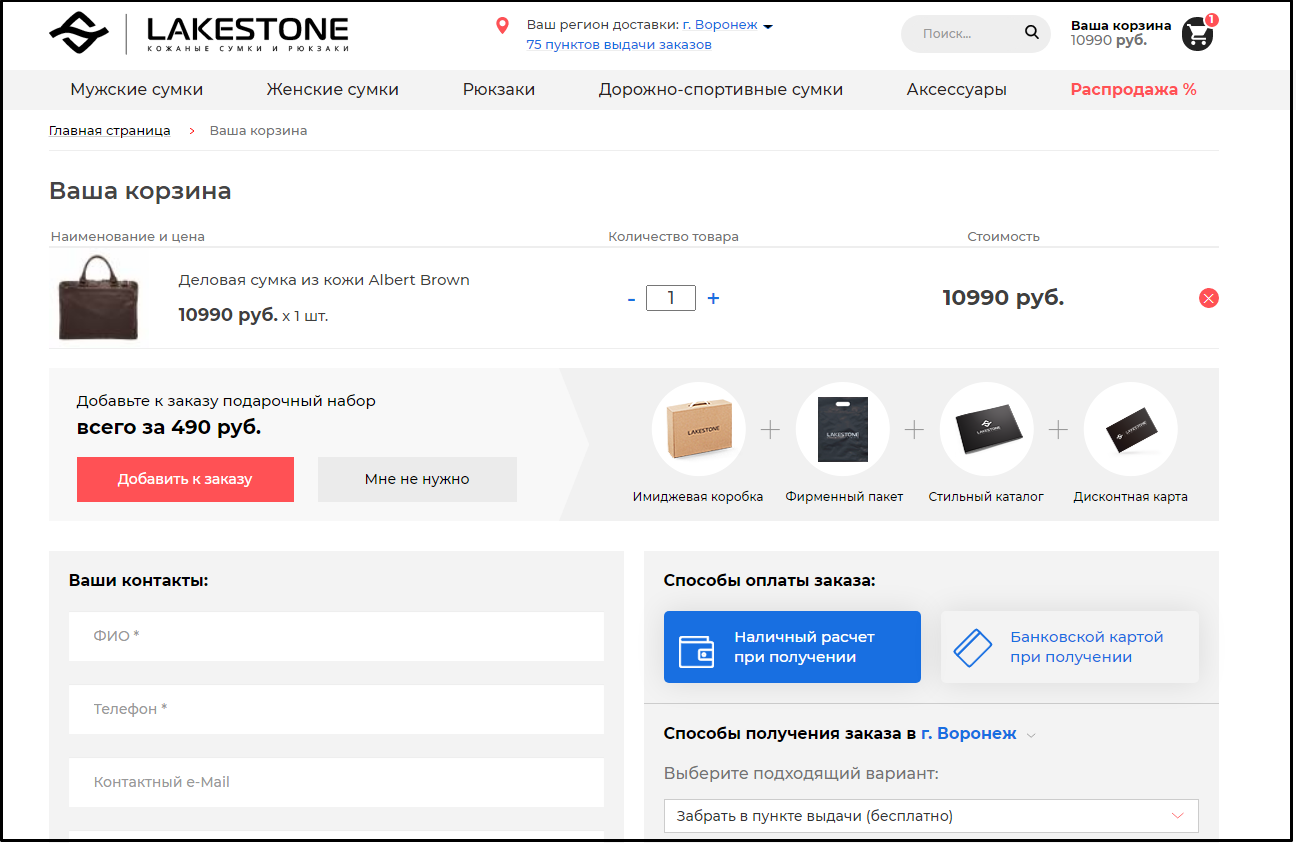Click the всего за 490 руб. text
Screen dimensions: 1296x843
click(169, 427)
